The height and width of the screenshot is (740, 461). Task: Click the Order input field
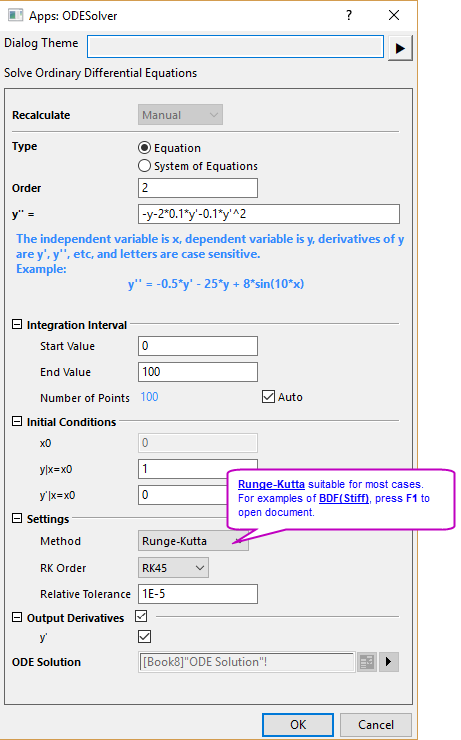click(x=198, y=188)
